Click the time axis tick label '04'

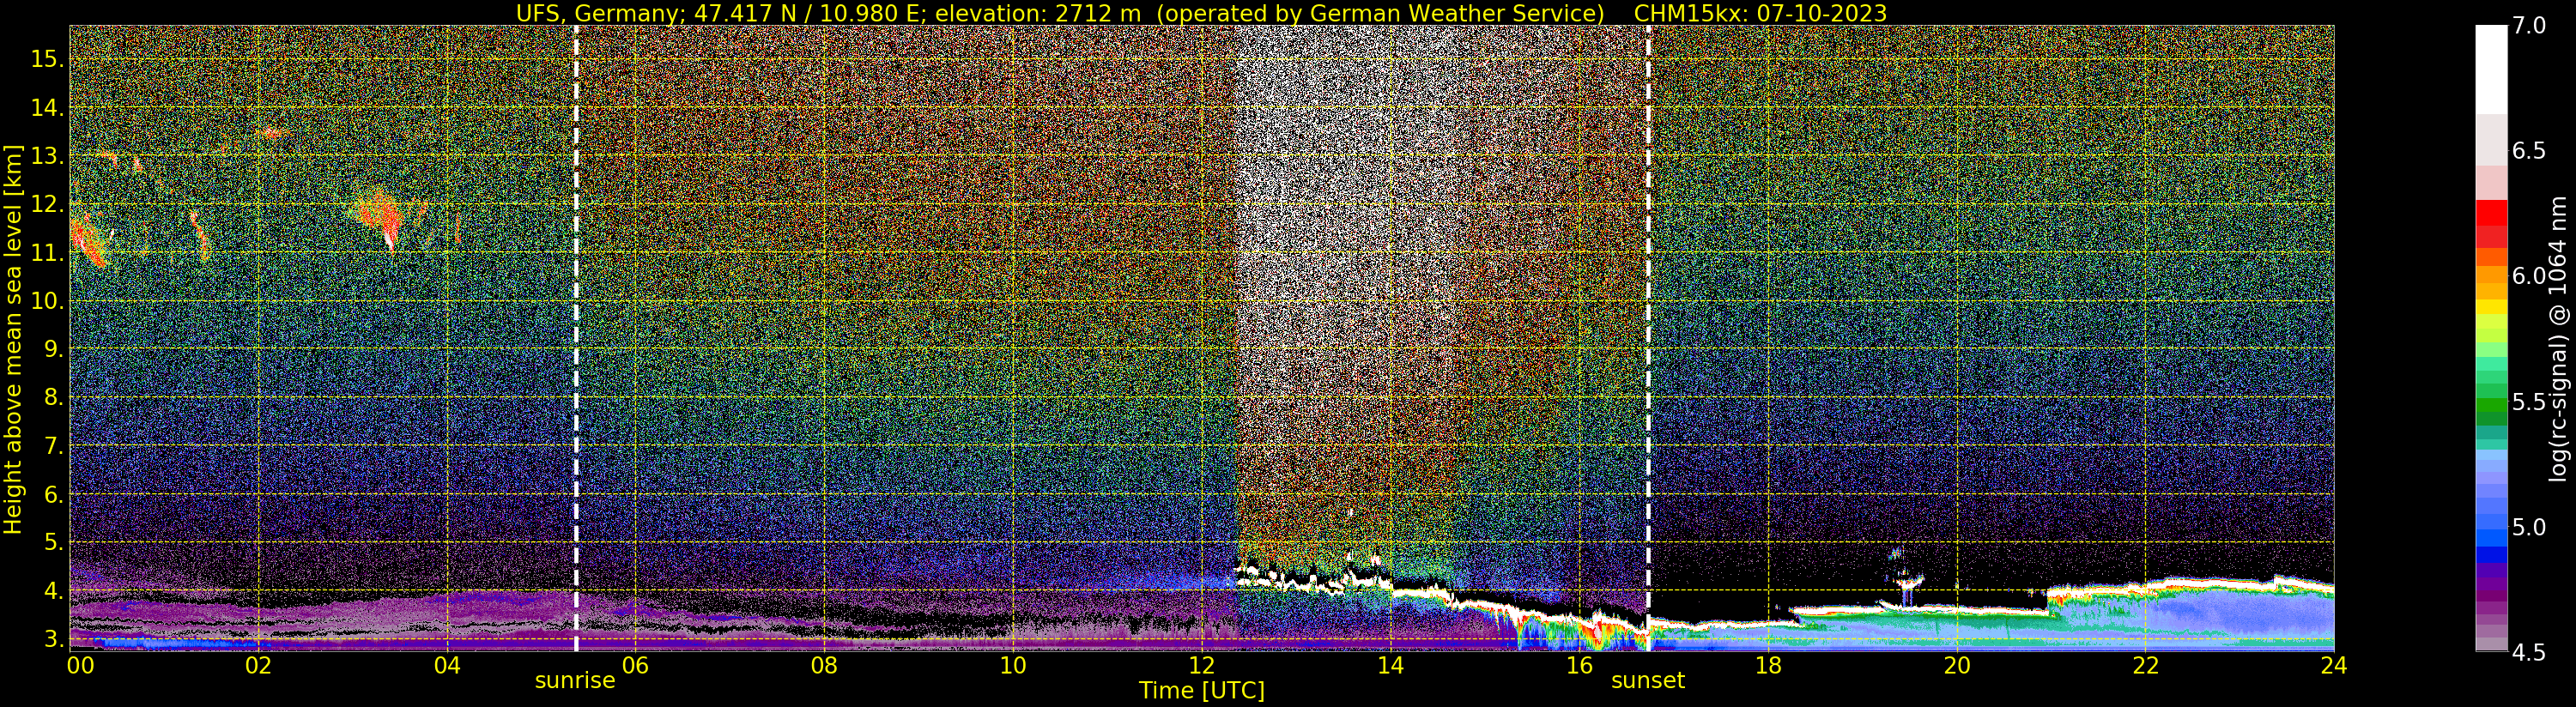coord(447,665)
